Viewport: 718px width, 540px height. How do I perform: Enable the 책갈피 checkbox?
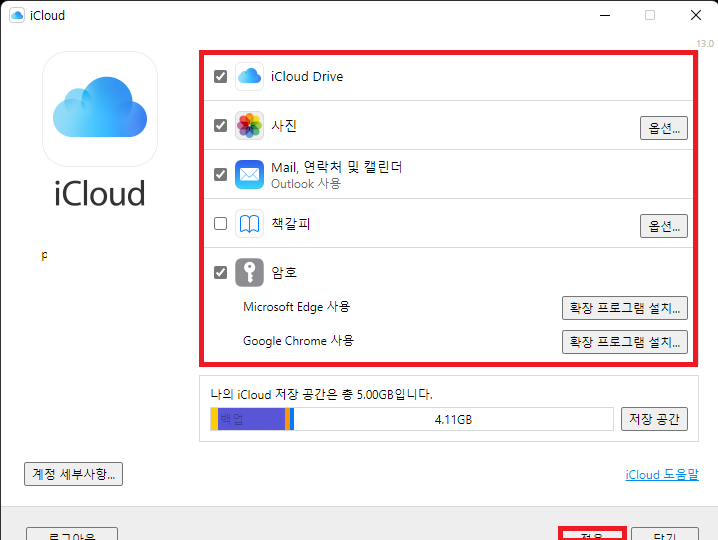[x=220, y=224]
